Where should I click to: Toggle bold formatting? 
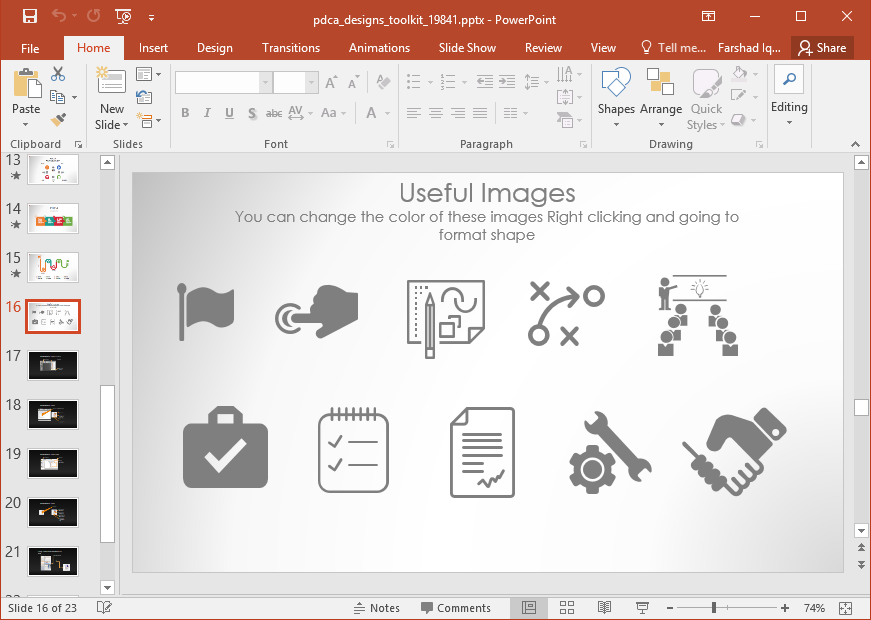tap(185, 113)
